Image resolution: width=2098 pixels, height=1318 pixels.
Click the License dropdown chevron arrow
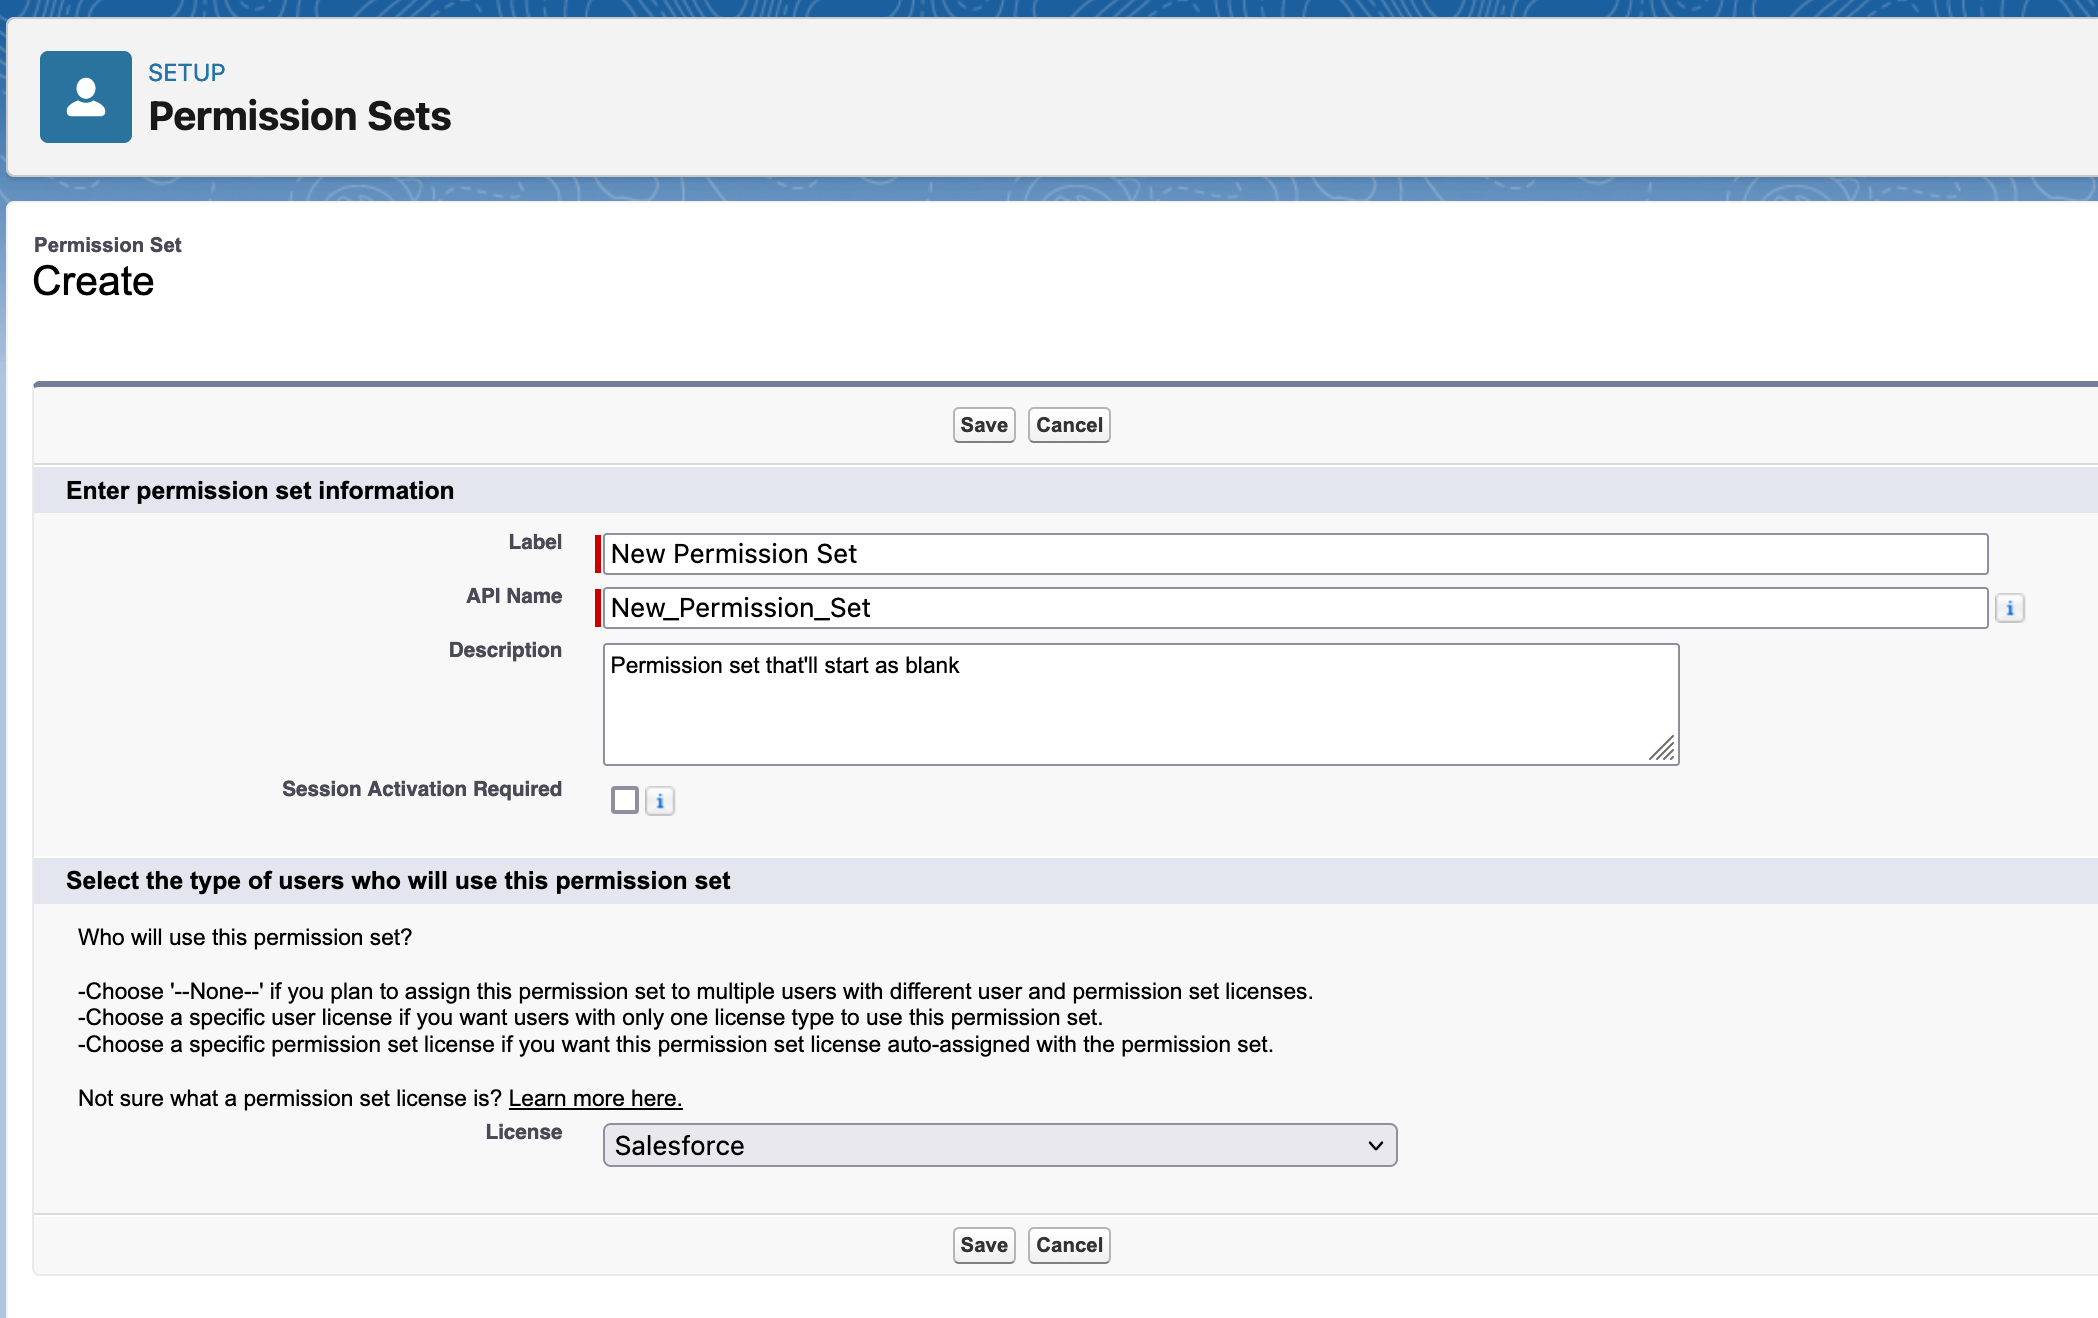click(1375, 1145)
